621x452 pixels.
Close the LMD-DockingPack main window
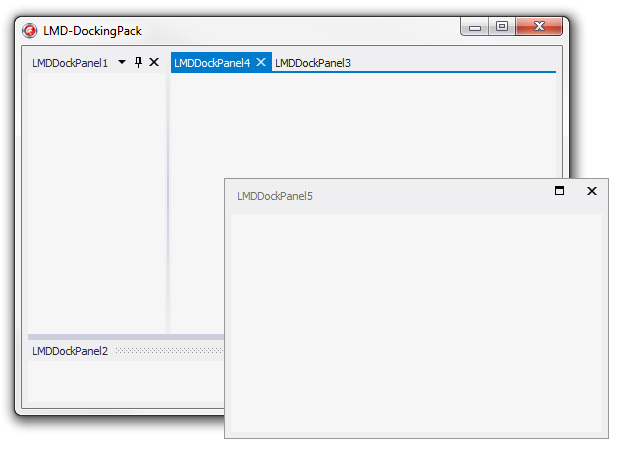(539, 27)
